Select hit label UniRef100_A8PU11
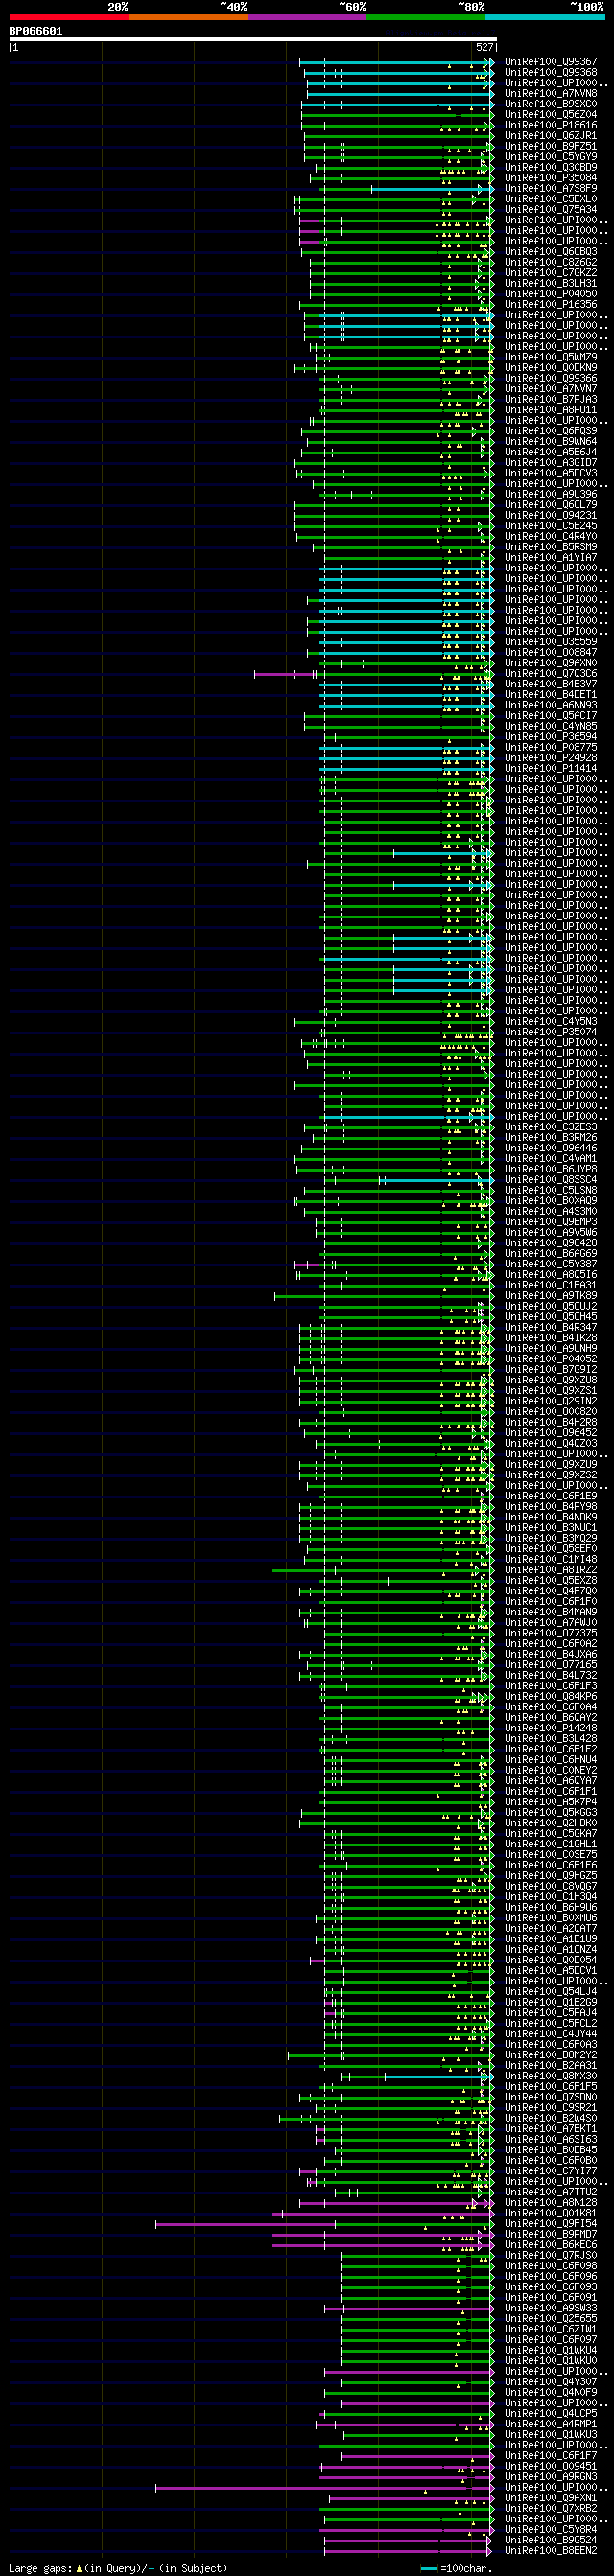614x2576 pixels. point(551,409)
